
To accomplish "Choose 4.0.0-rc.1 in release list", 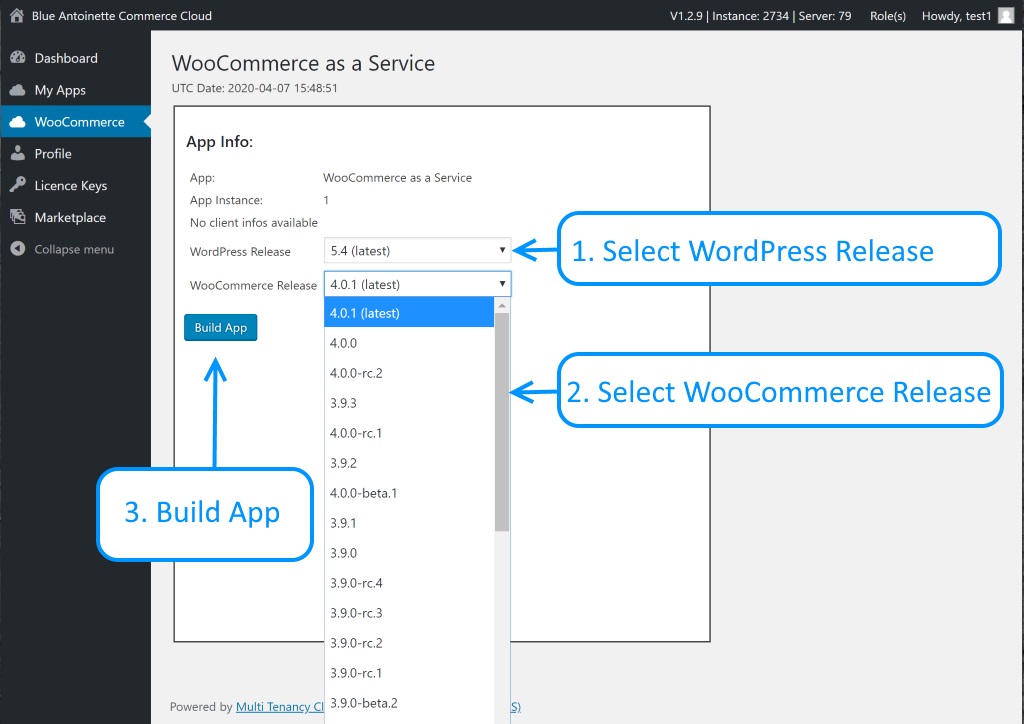I will (x=409, y=433).
